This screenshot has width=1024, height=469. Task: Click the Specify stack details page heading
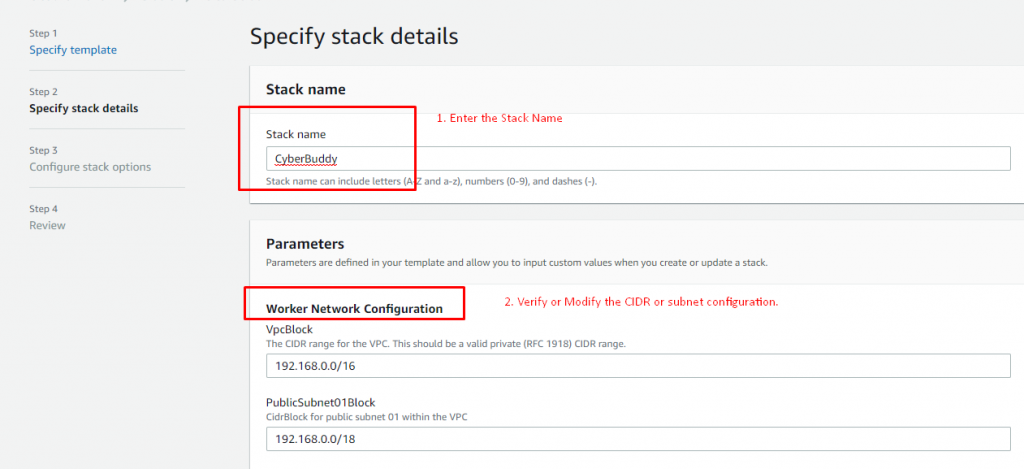click(354, 37)
